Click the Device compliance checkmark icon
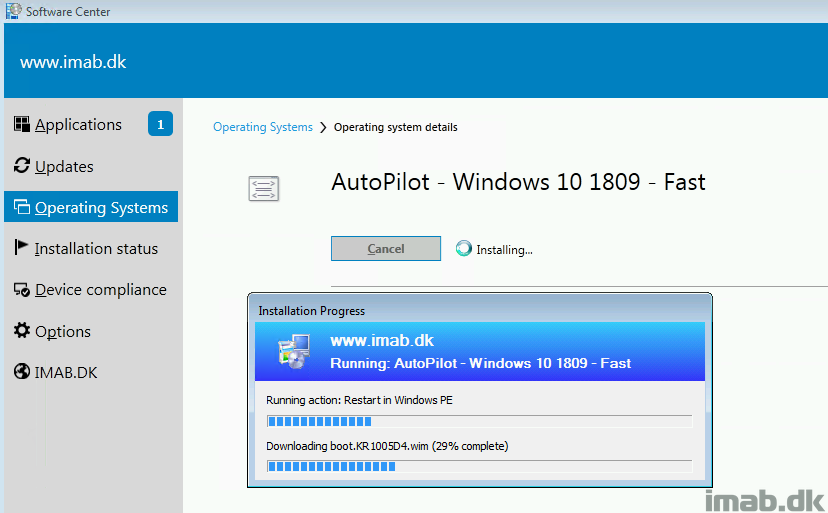The image size is (828, 513). tap(22, 290)
